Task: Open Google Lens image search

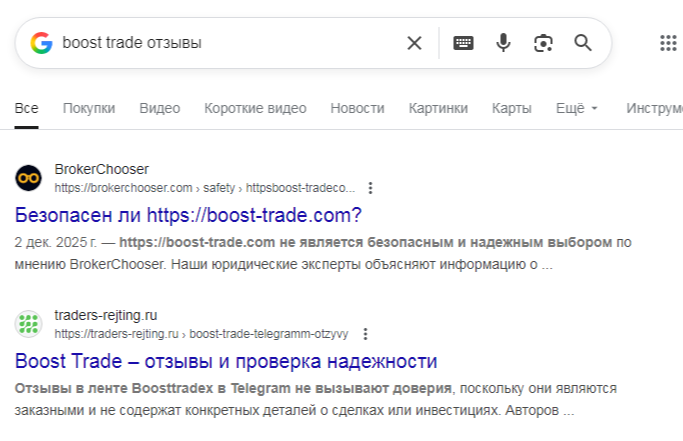Action: [543, 43]
